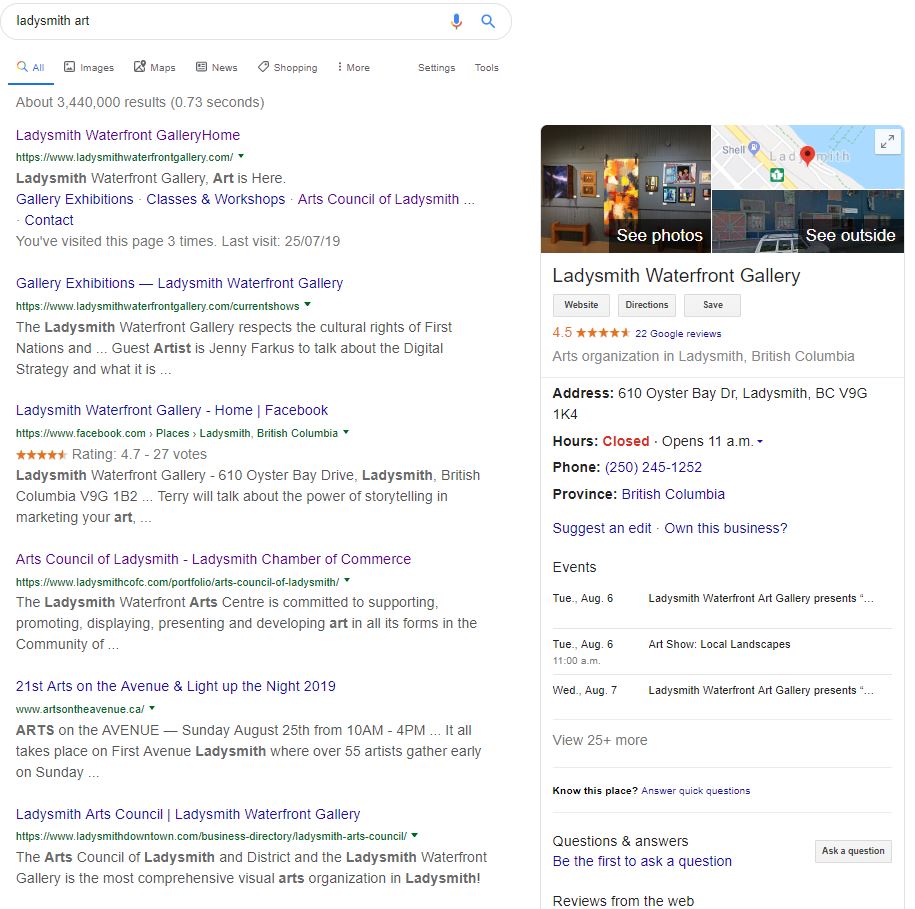The width and height of the screenshot is (915, 909).
Task: Open 'Ladysmith Waterfront GalleryHome' result
Action: (128, 135)
